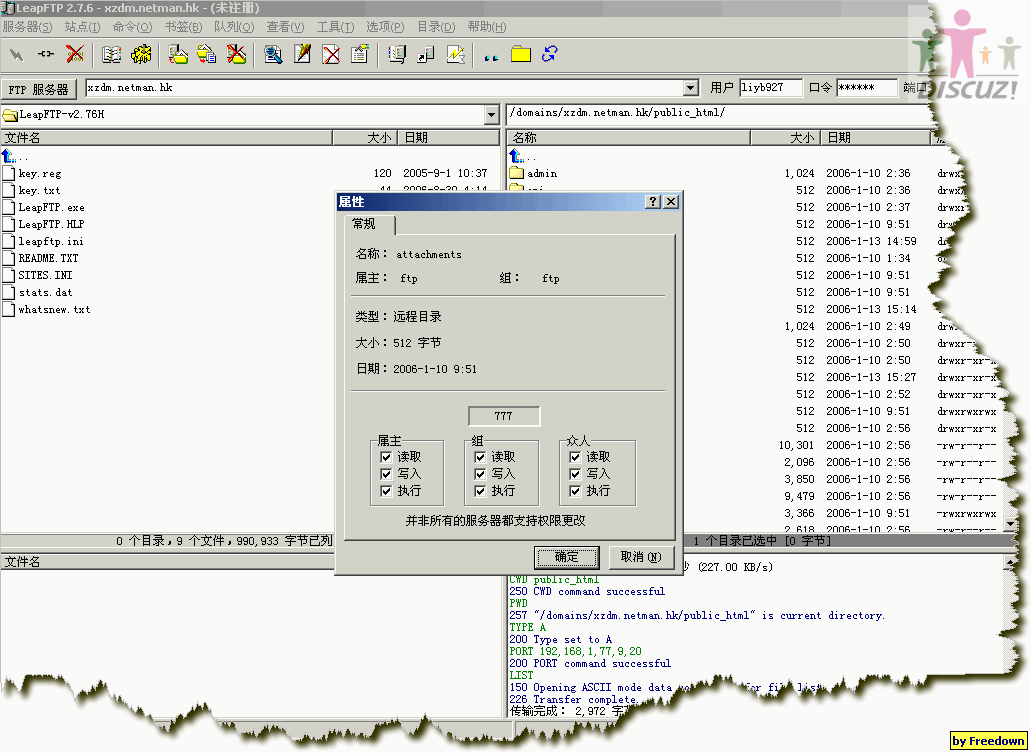The width and height of the screenshot is (1031, 753).
Task: Click the 用户 field containing liyb927
Action: [x=771, y=87]
